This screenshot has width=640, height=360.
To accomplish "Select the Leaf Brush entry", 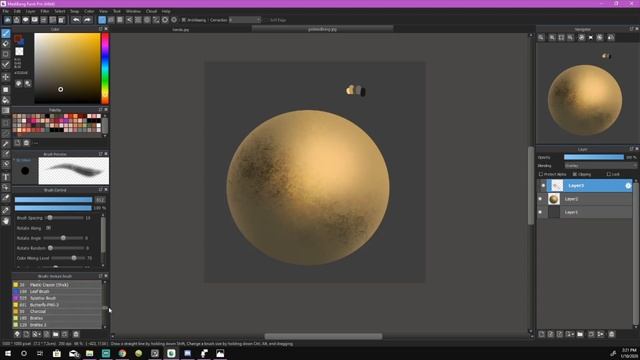I will 57,291.
